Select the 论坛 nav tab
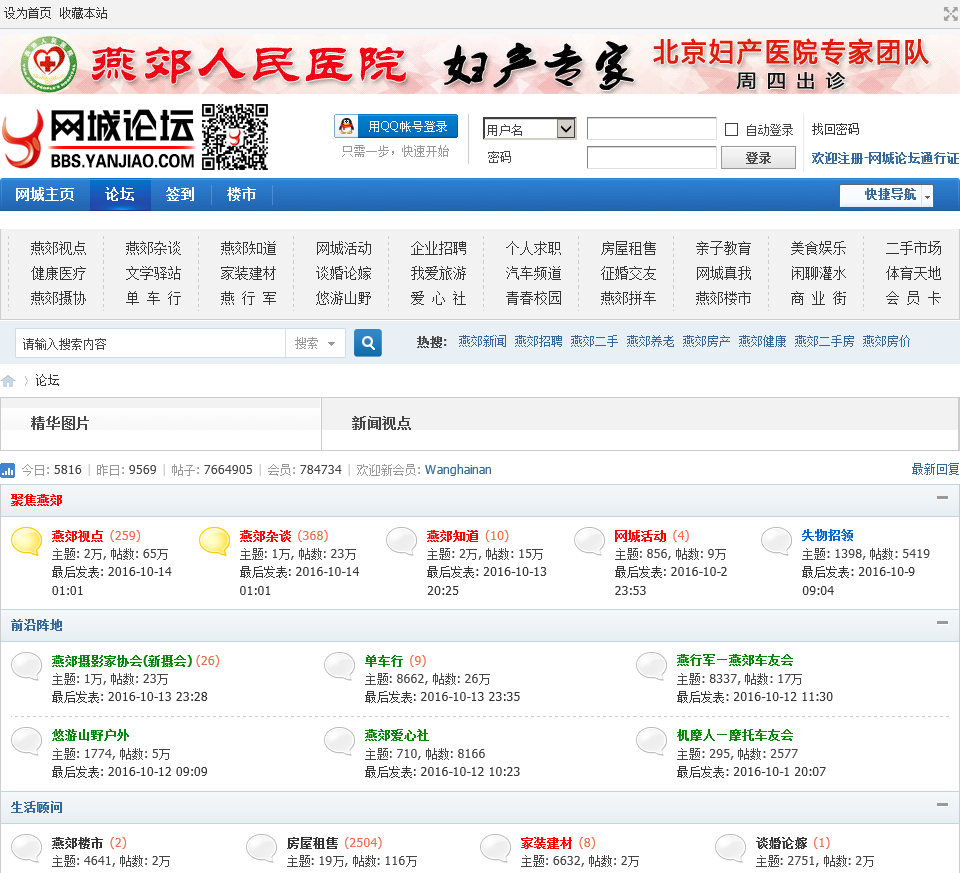 pos(120,195)
